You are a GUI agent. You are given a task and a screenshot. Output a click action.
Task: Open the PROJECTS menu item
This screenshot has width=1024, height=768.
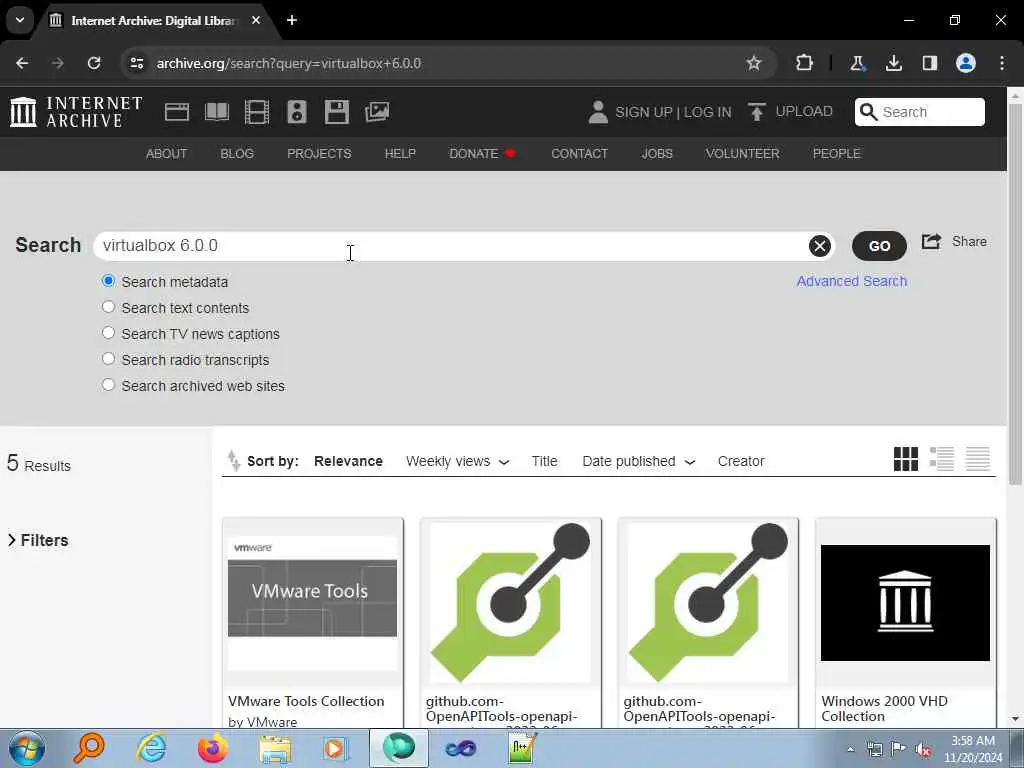tap(319, 153)
